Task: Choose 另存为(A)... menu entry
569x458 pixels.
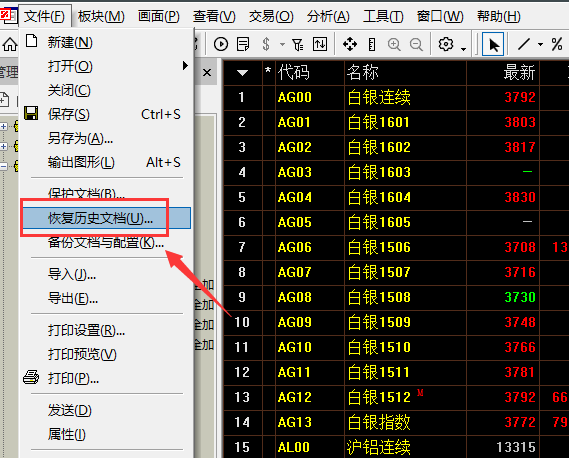Action: [x=106, y=138]
